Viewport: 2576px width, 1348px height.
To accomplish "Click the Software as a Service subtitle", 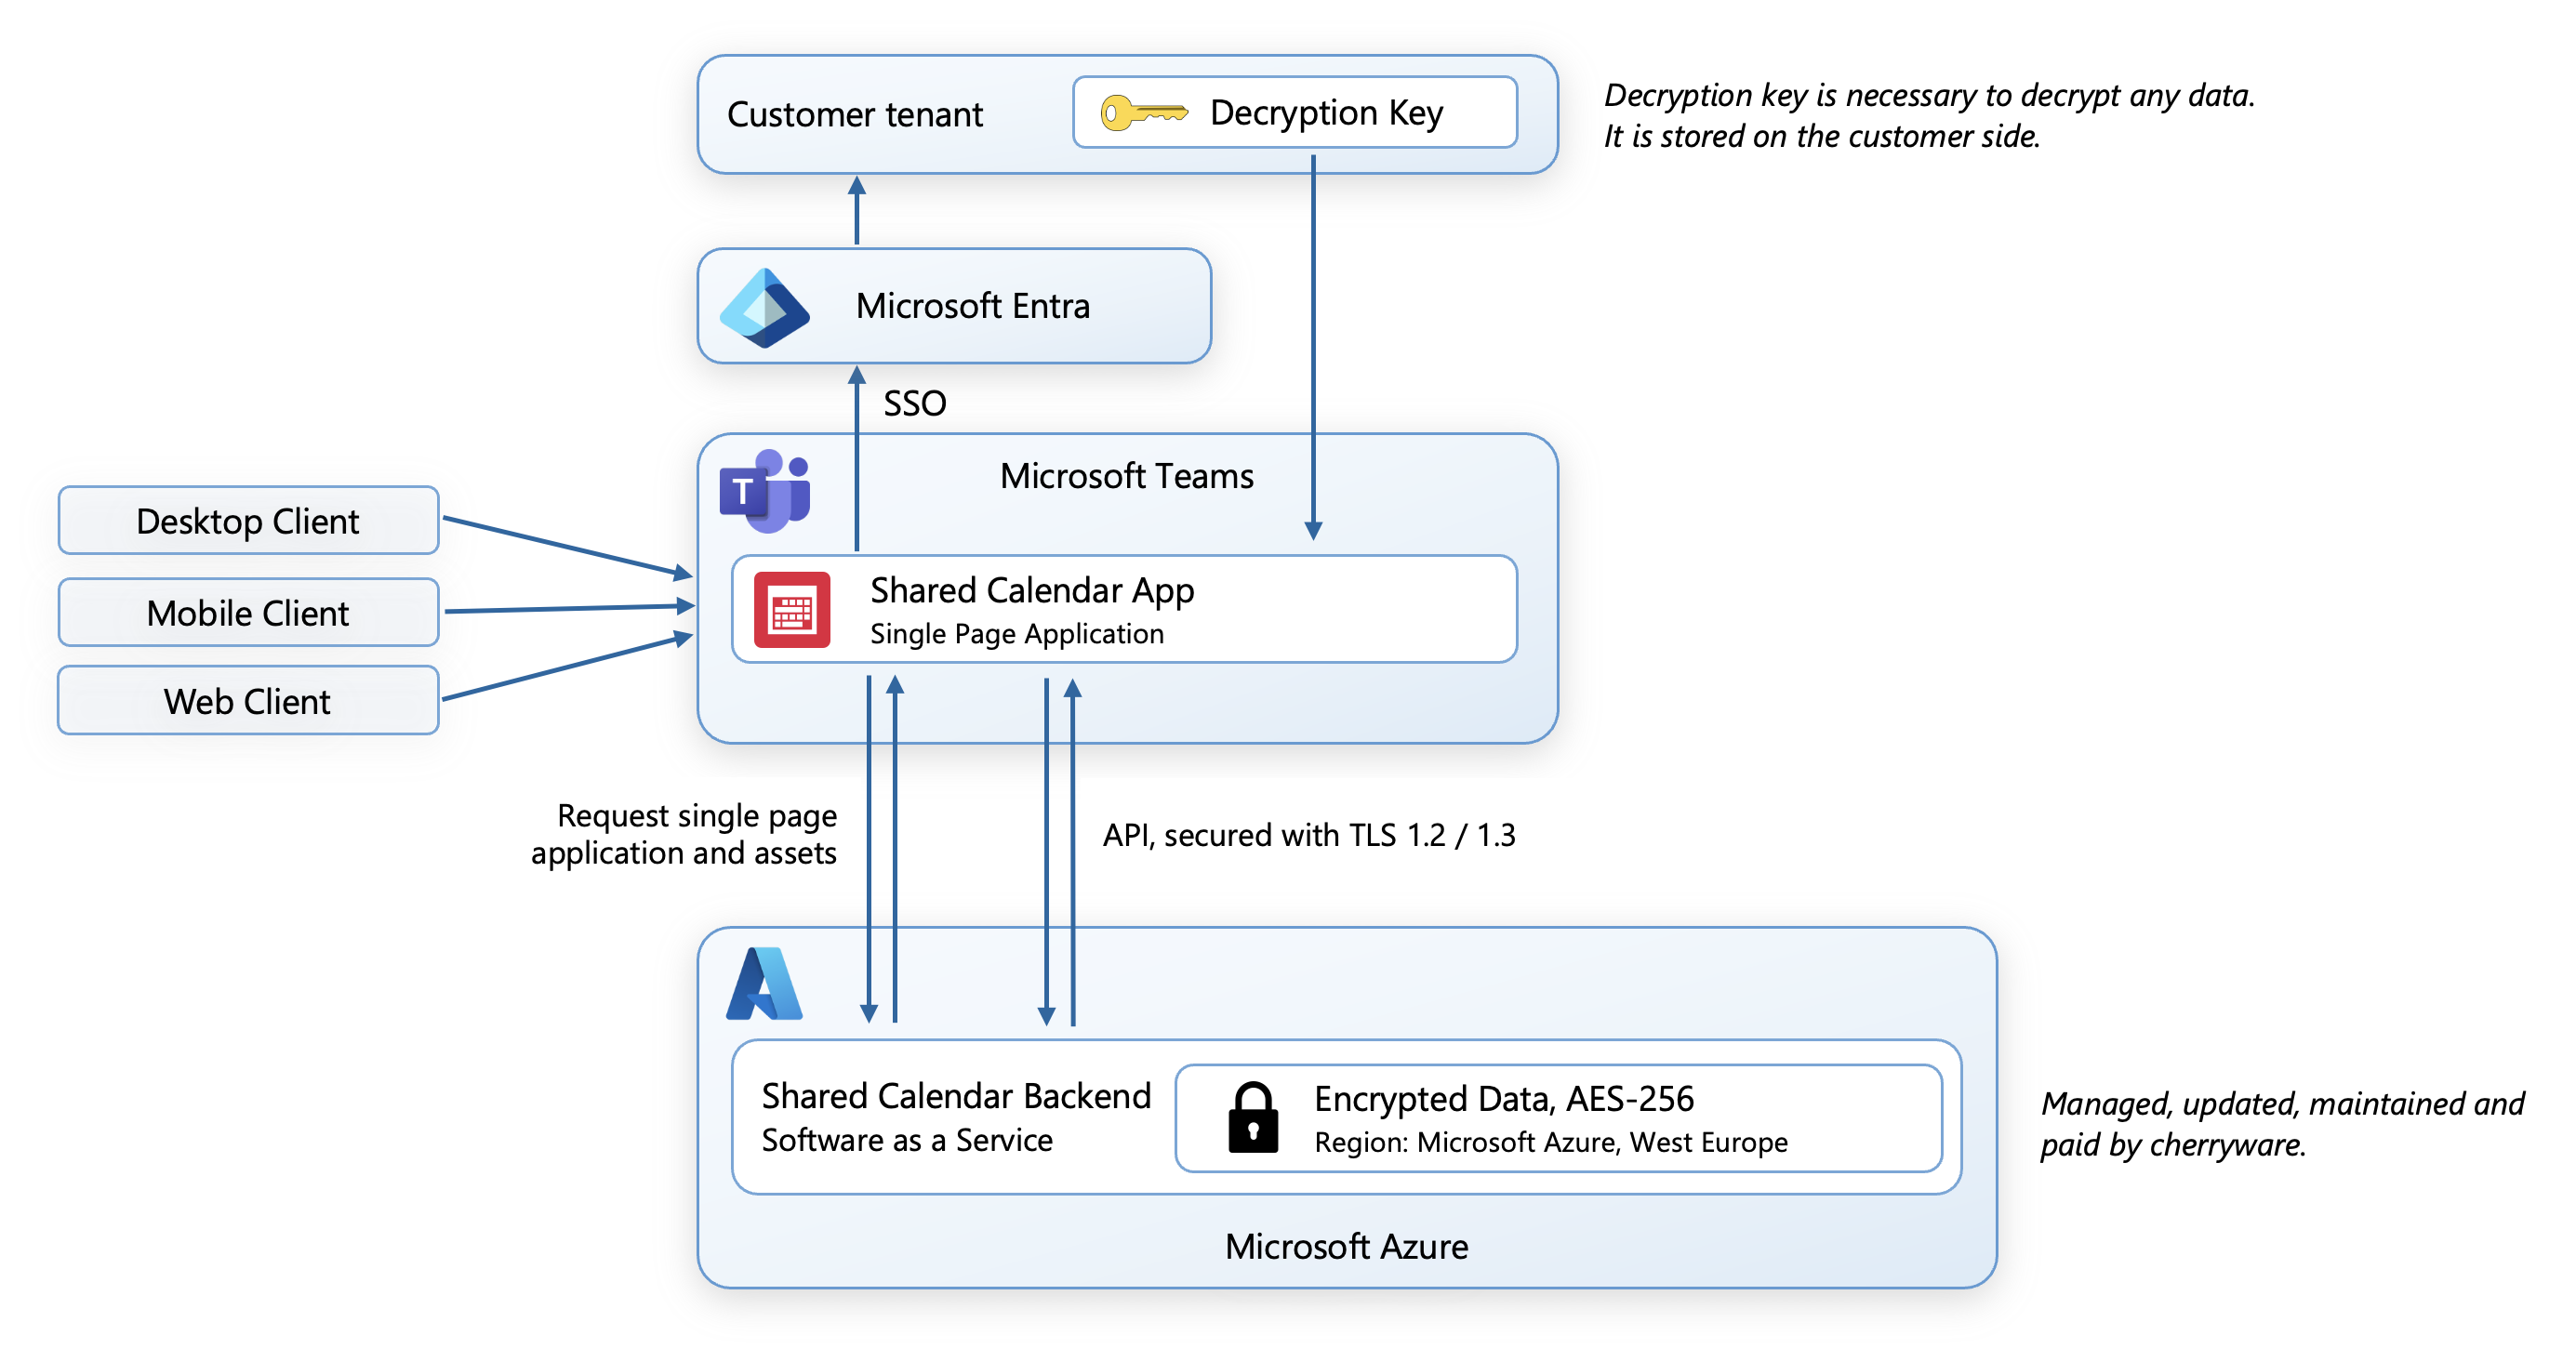I will [907, 1140].
